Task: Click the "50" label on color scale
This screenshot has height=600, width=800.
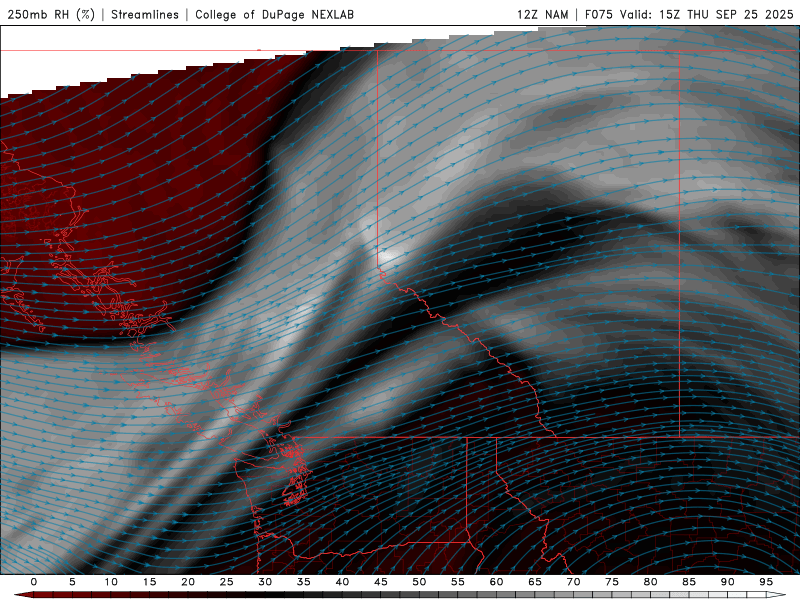Action: click(419, 582)
